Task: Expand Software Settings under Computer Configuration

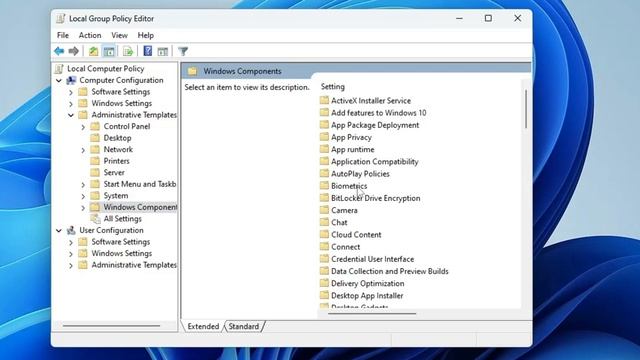Action: (x=71, y=92)
